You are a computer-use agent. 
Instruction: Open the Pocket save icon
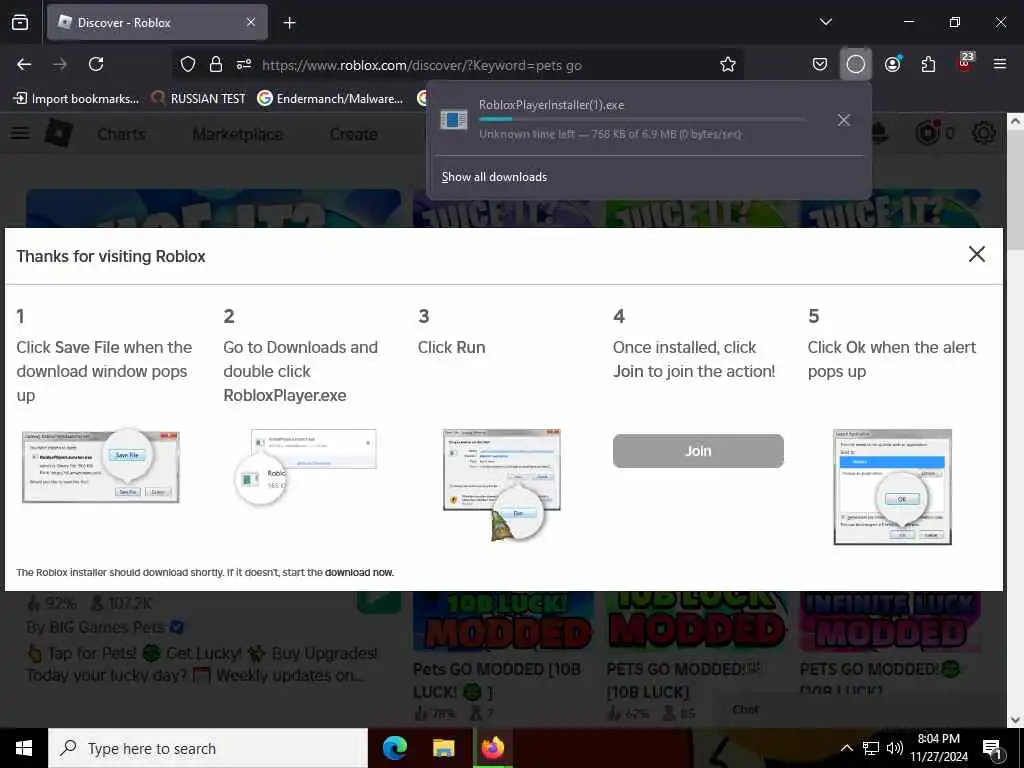(x=820, y=64)
